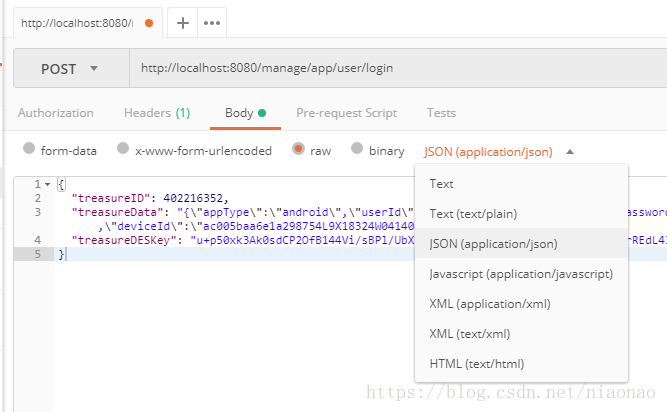Switch to the Headers (1) tab
667x412 pixels.
pyautogui.click(x=157, y=113)
